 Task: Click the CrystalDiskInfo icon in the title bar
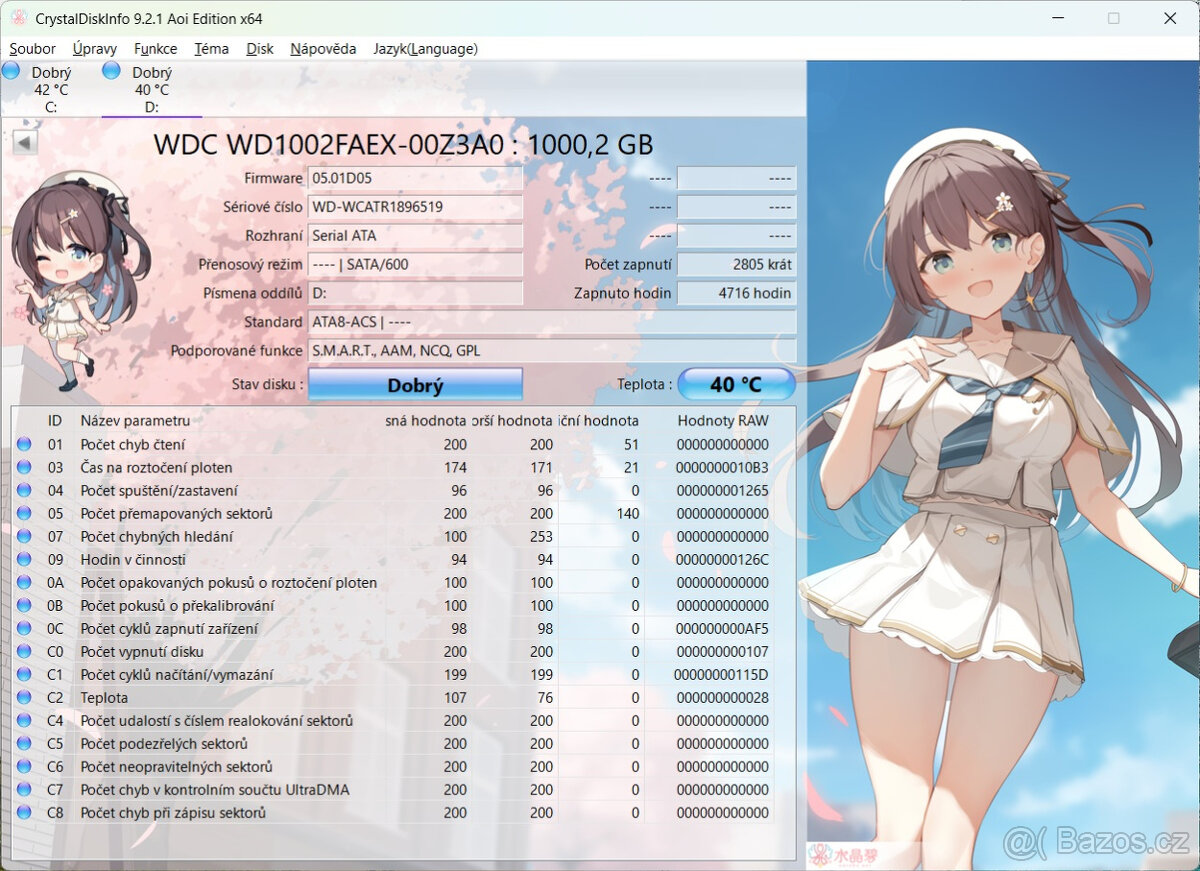(18, 17)
